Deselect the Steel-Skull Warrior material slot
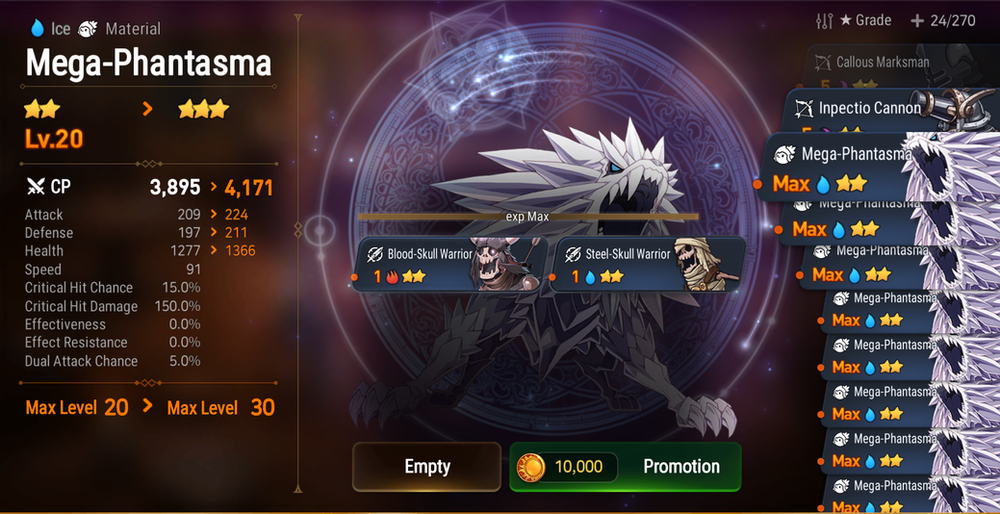The height and width of the screenshot is (514, 1000). pyautogui.click(x=647, y=264)
